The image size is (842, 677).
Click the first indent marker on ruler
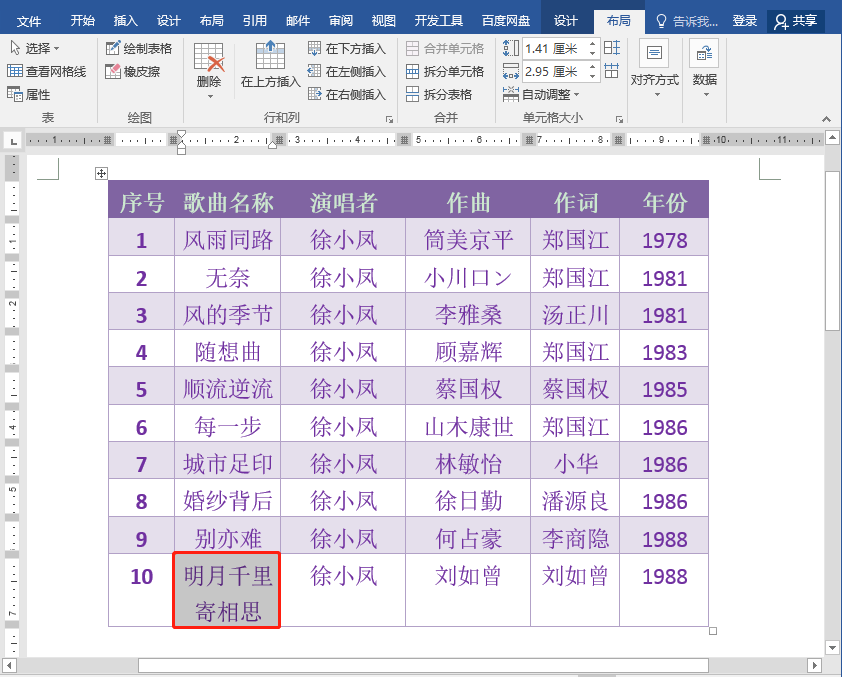(x=182, y=134)
